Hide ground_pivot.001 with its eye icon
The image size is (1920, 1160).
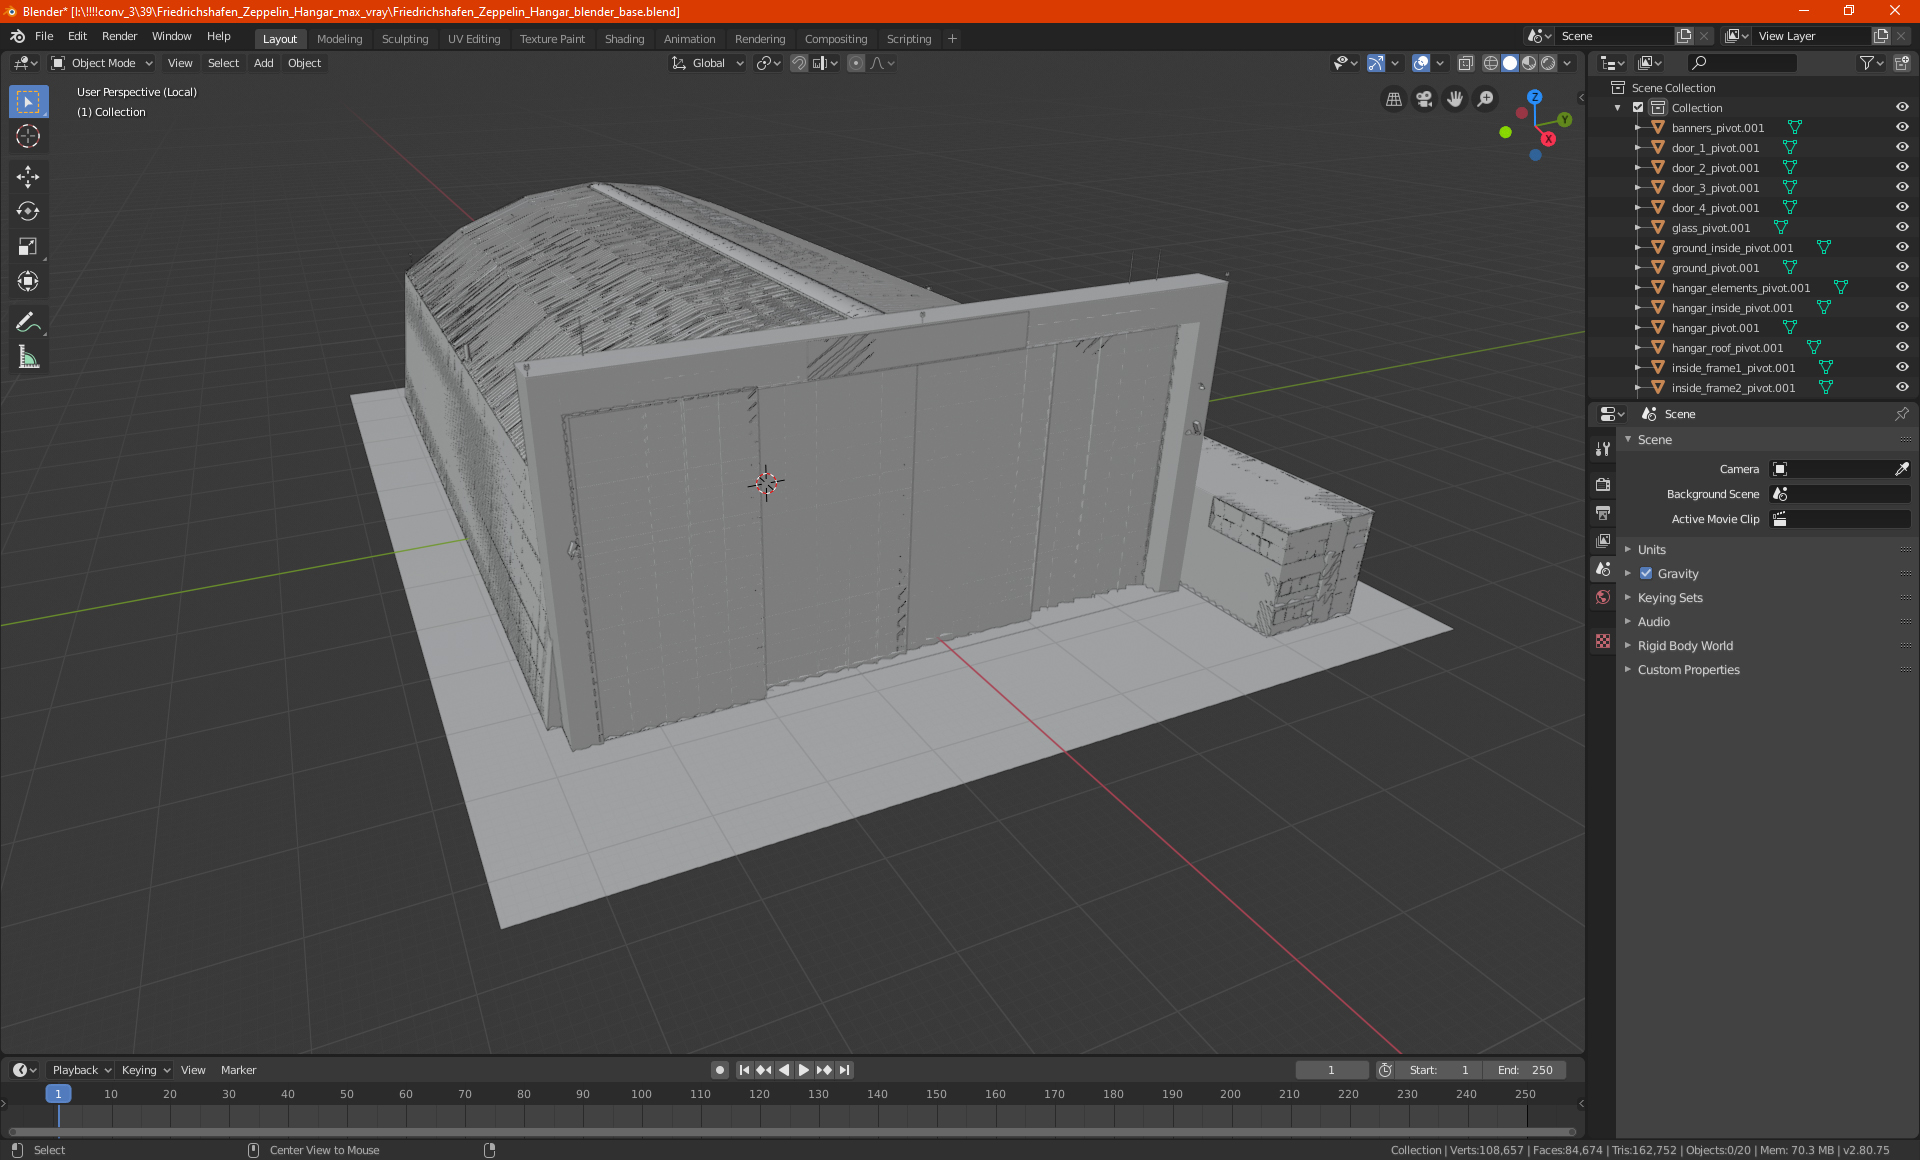point(1902,267)
